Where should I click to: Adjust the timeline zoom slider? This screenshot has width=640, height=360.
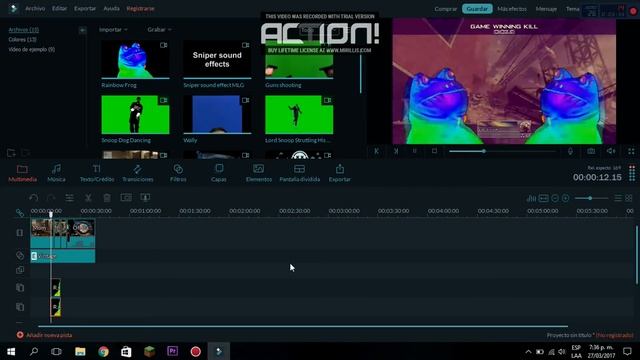point(591,198)
